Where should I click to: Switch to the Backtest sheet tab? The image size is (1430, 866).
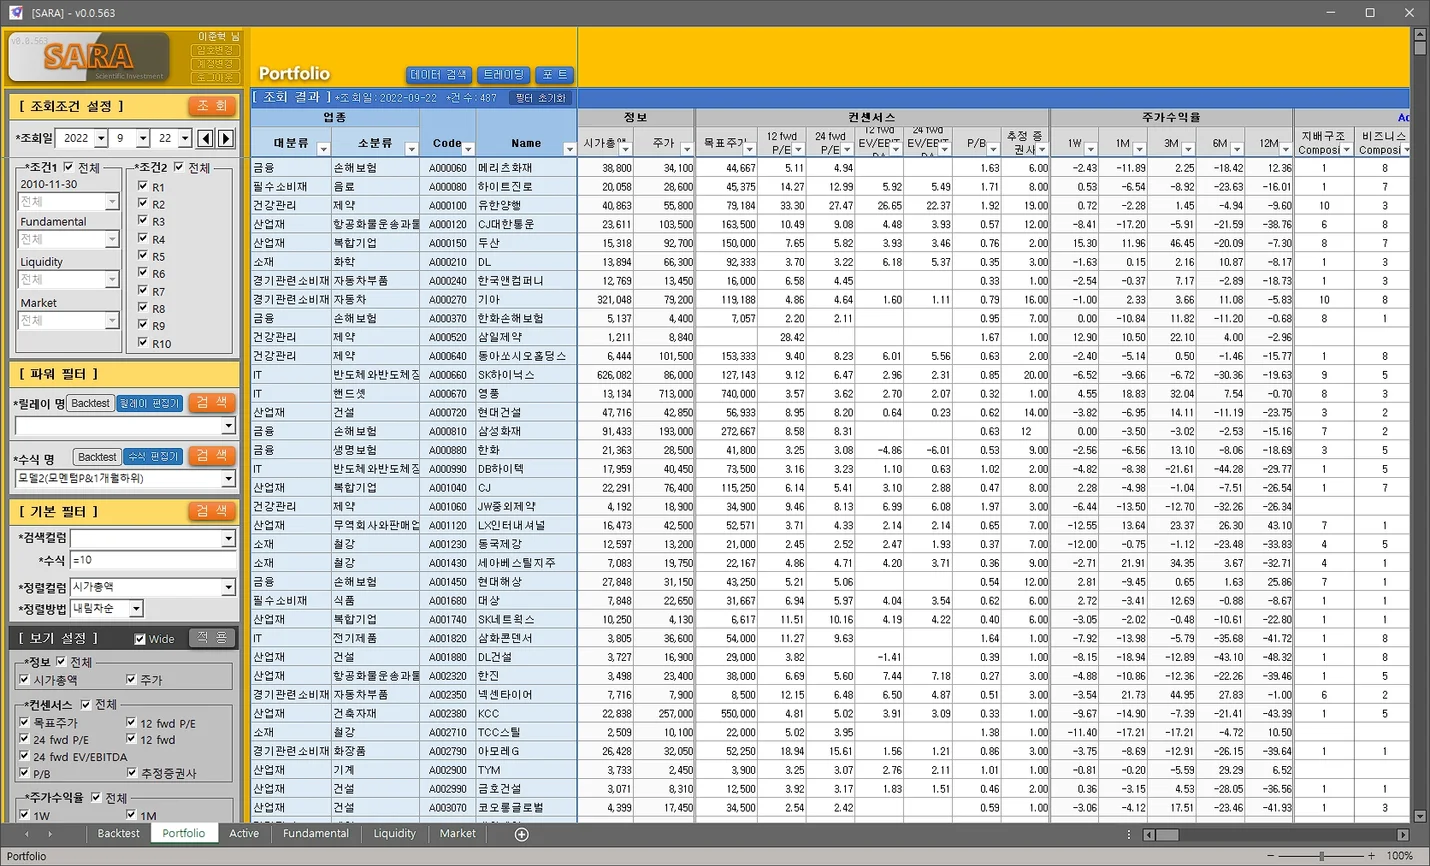tap(118, 834)
